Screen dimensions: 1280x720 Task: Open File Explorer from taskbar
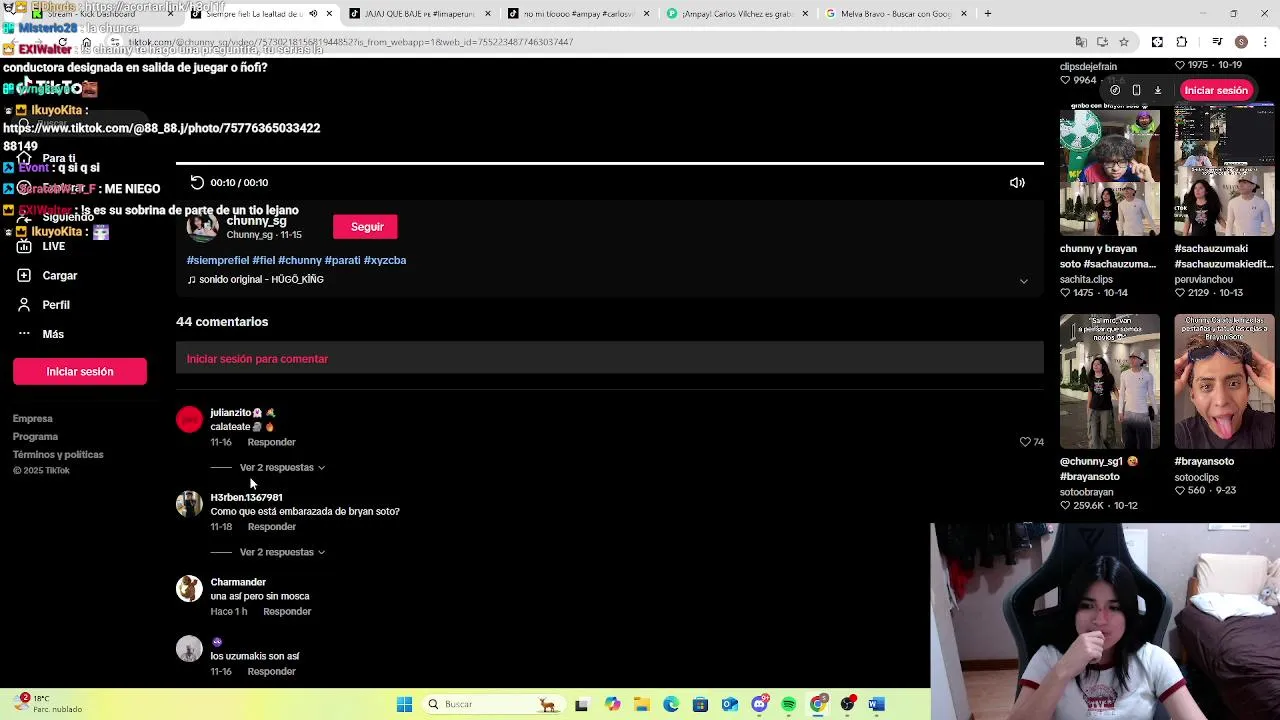coord(641,704)
